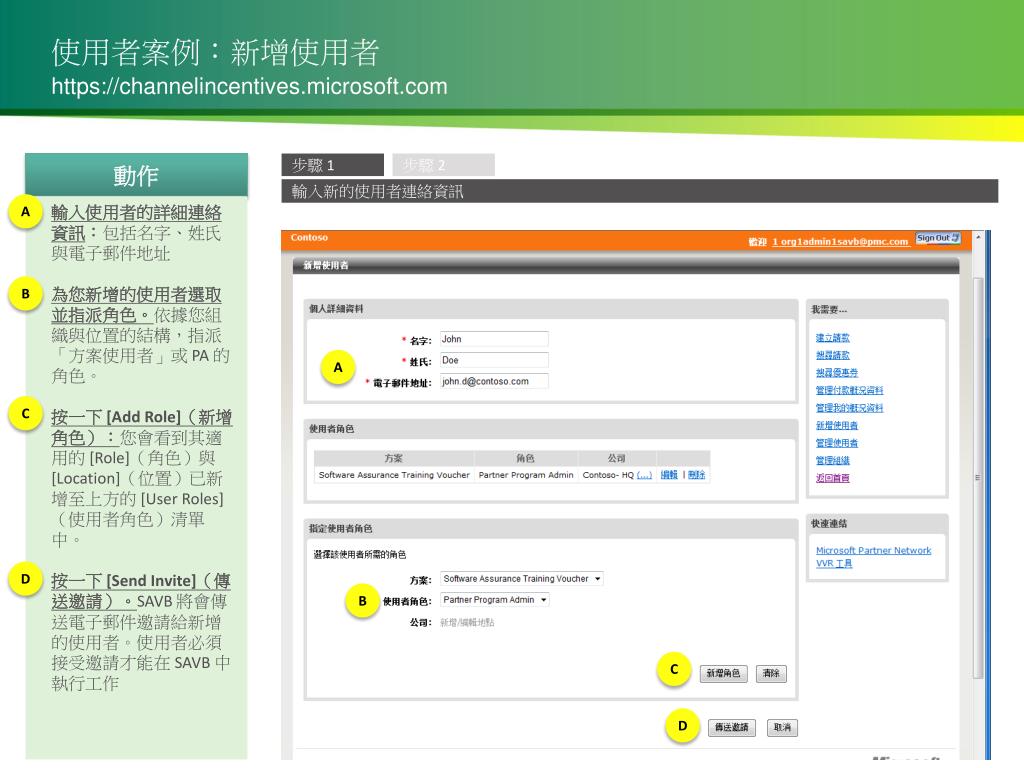
Task: Open the 使用者角色 dropdown showing Partner Program Admin
Action: pyautogui.click(x=494, y=600)
